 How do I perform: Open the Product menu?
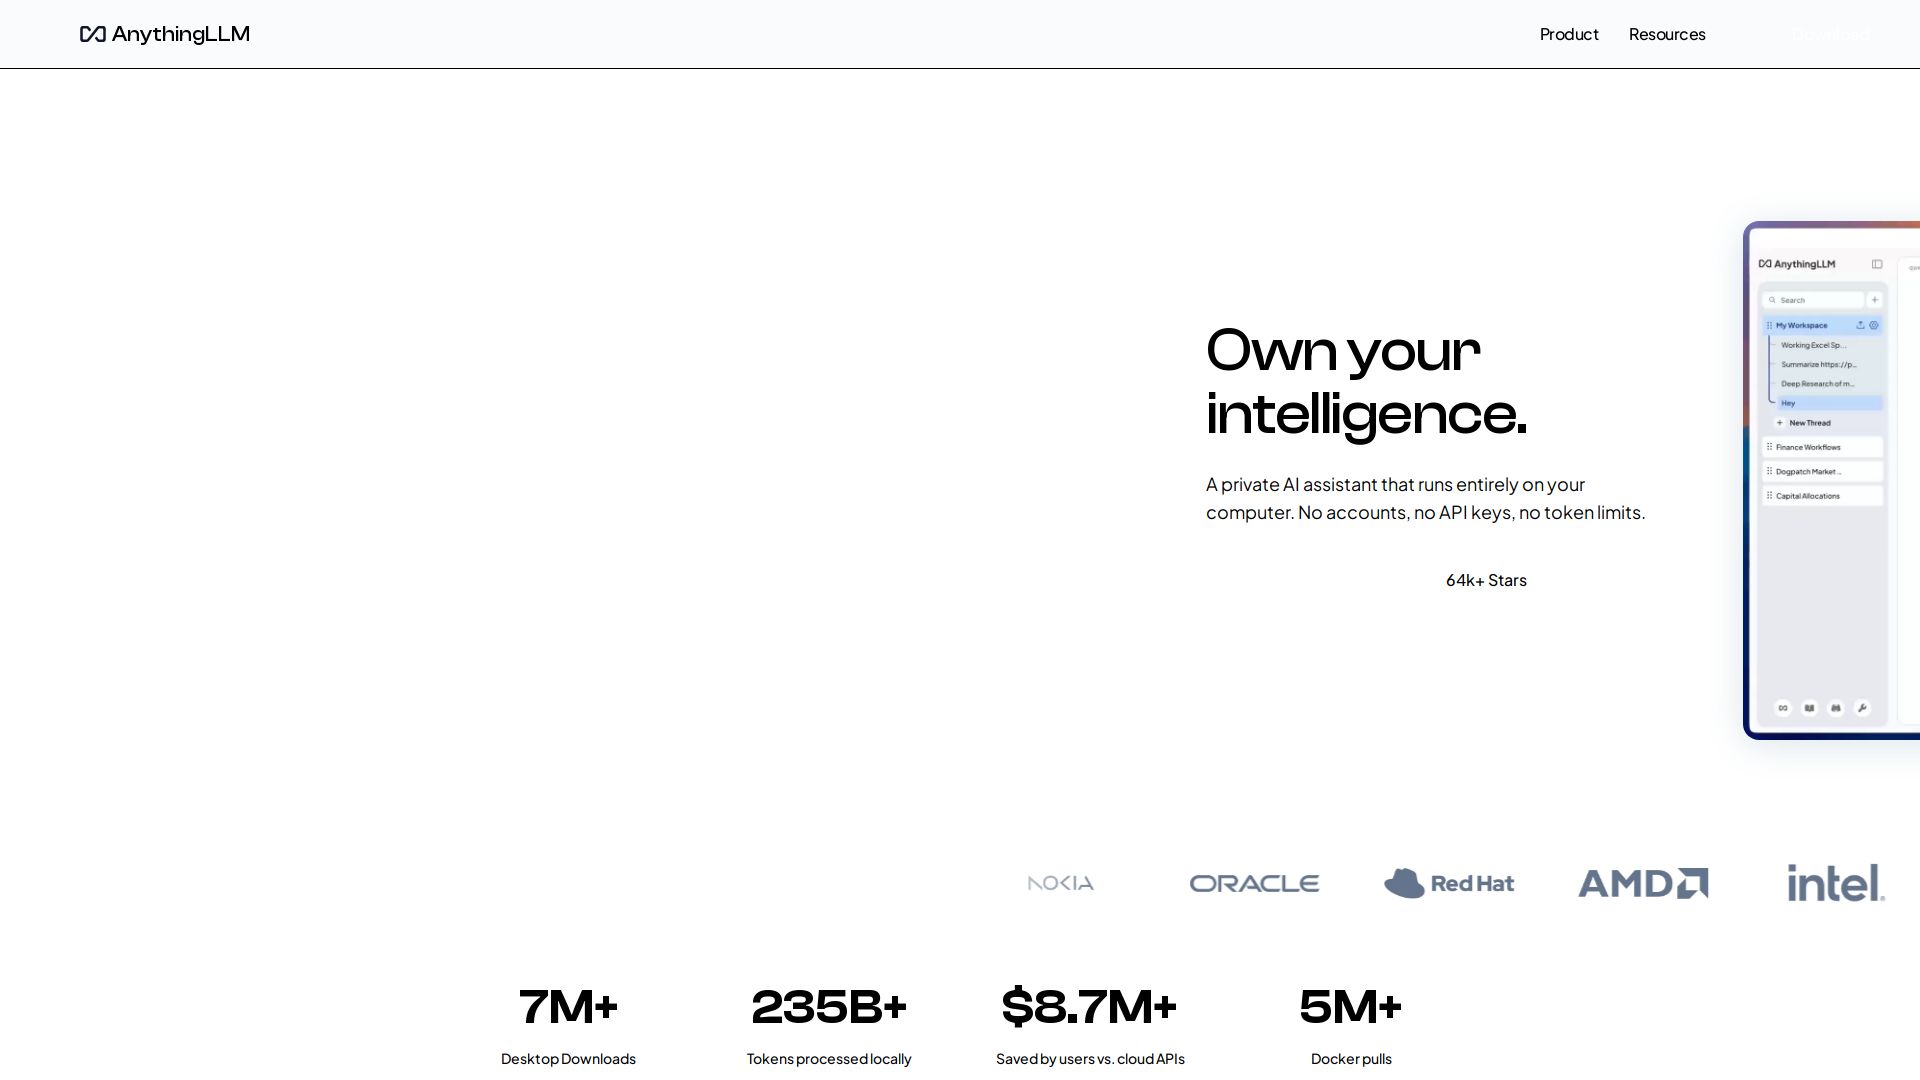1569,34
